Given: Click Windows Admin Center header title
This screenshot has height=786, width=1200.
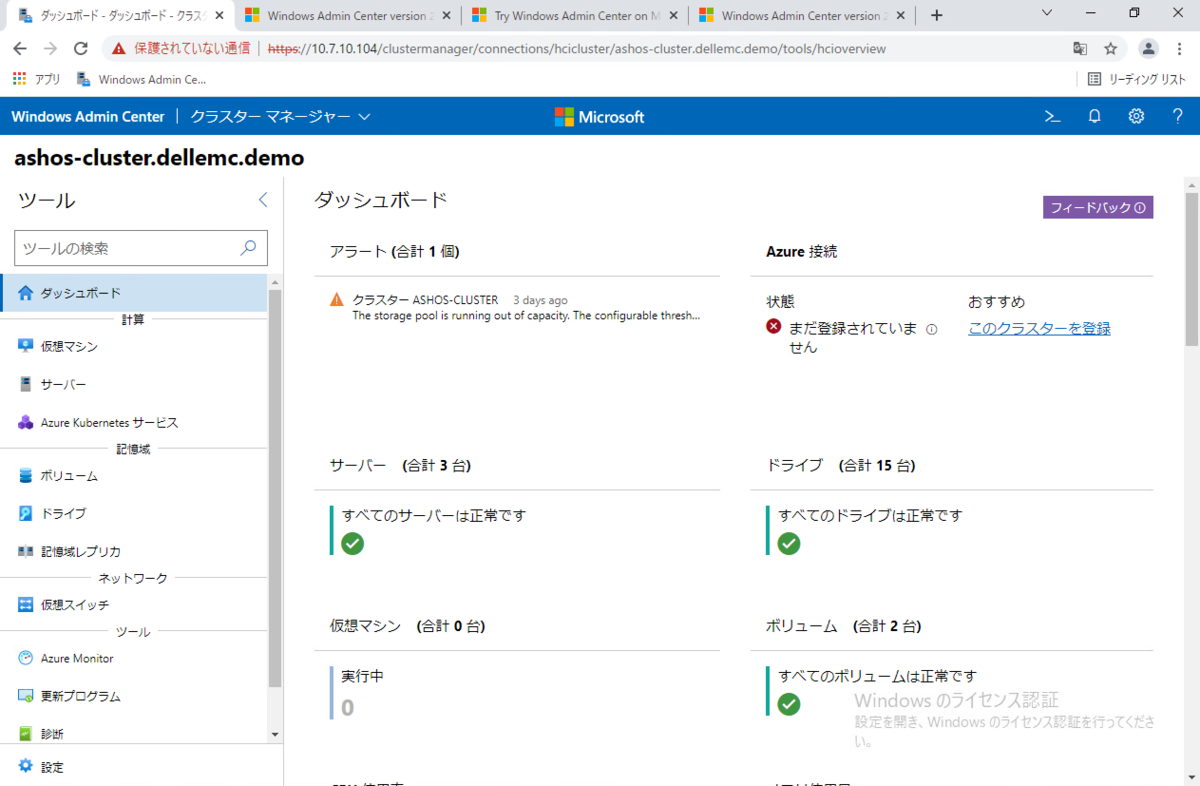Looking at the screenshot, I should coord(88,116).
